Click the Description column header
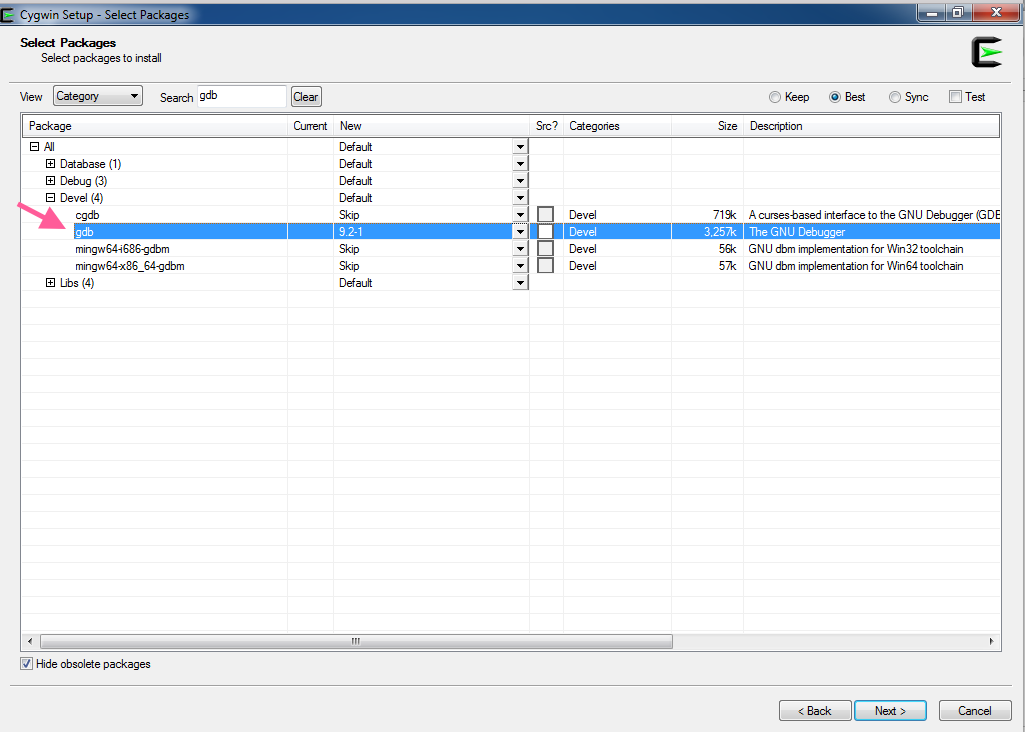Image resolution: width=1025 pixels, height=732 pixels. pos(871,125)
